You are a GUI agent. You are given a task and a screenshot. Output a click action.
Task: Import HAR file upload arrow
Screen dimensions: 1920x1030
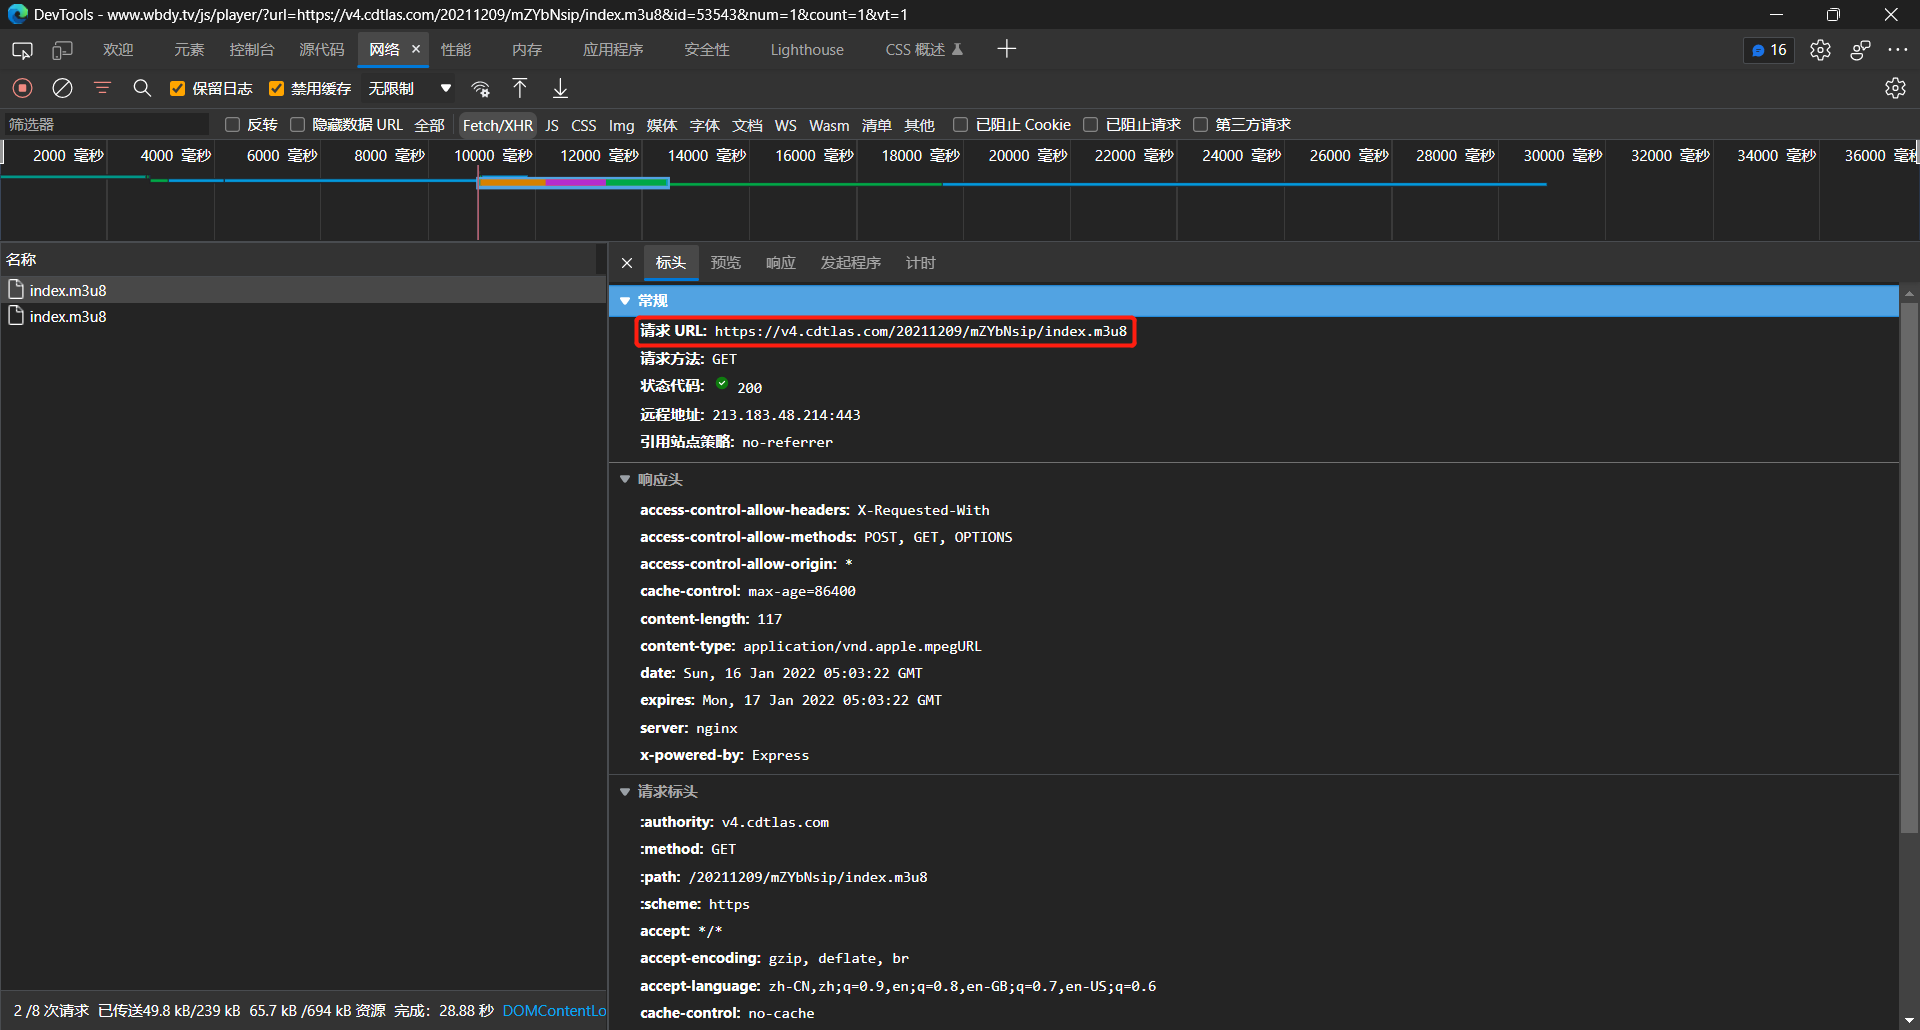(520, 88)
